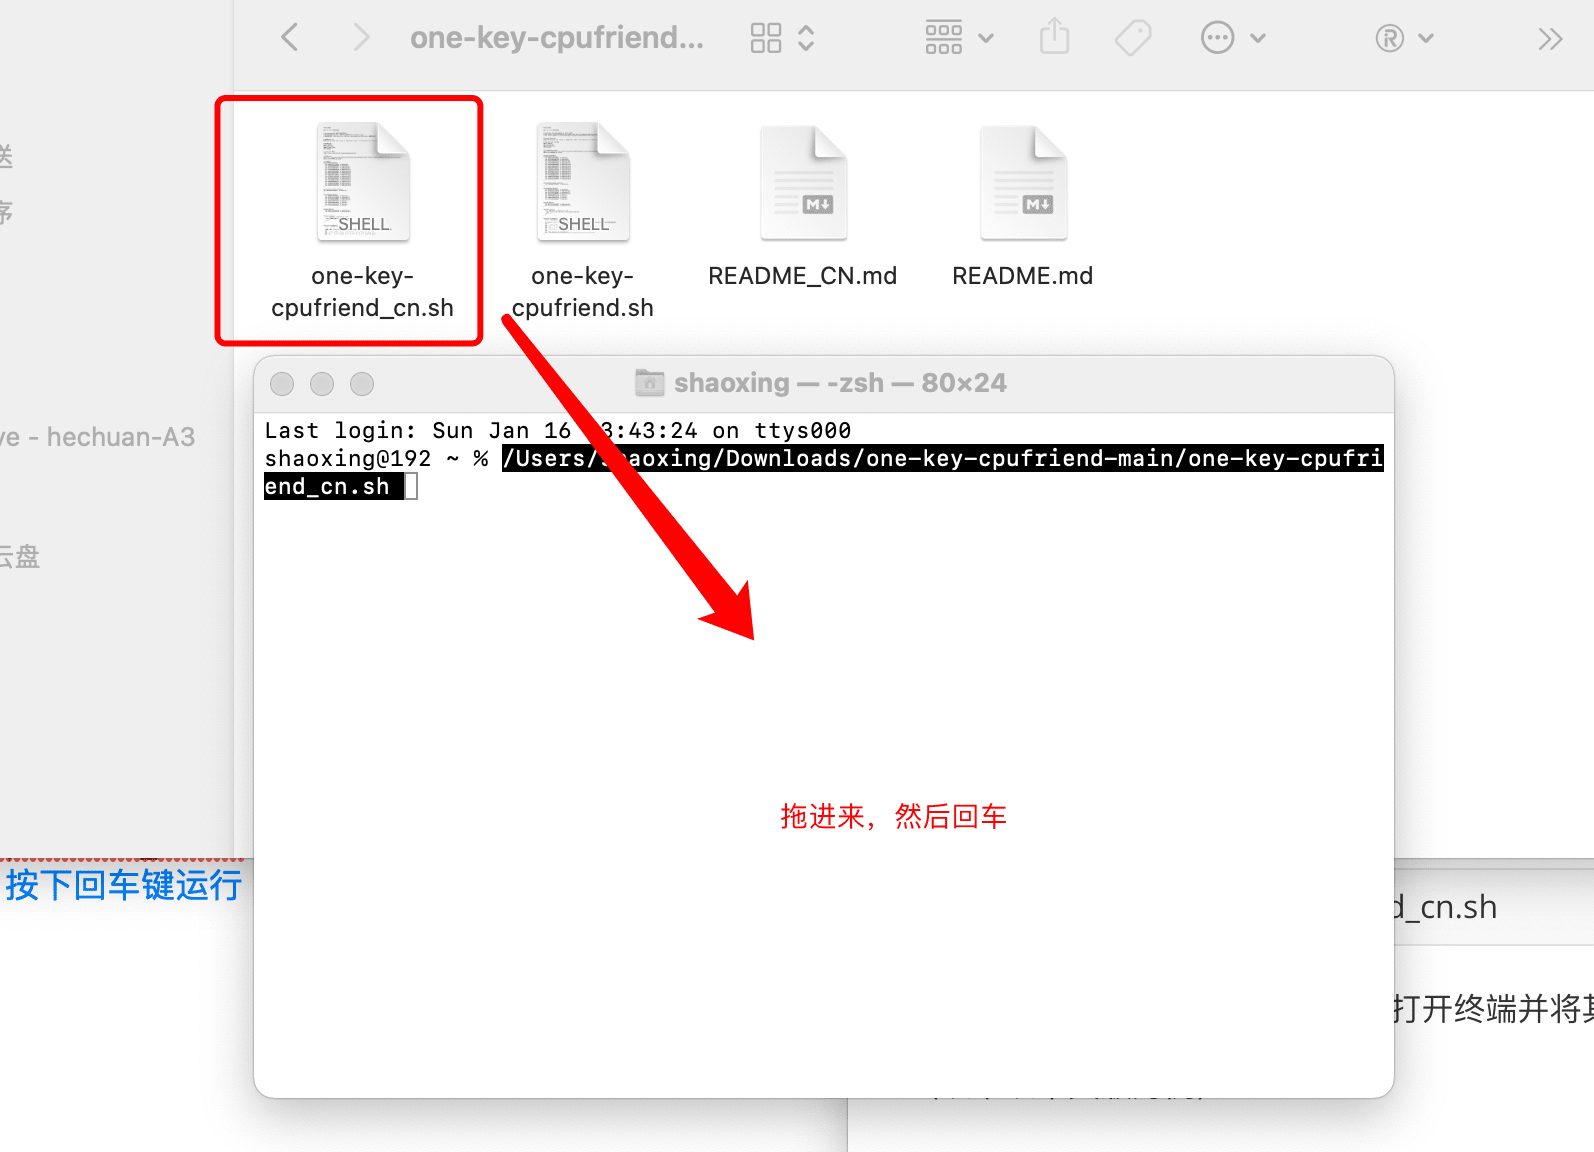Image resolution: width=1594 pixels, height=1152 pixels.
Task: Select the README.md file icon
Action: pyautogui.click(x=1023, y=182)
